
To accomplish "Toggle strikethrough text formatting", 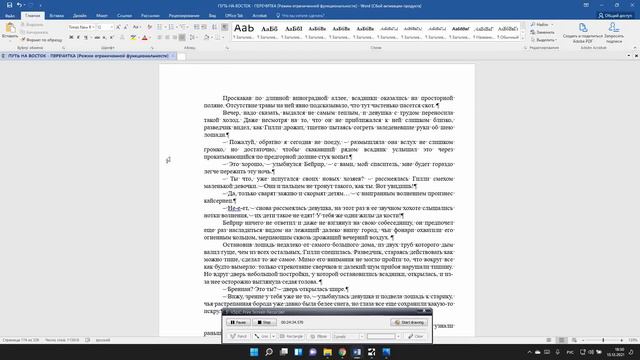I will (97, 38).
